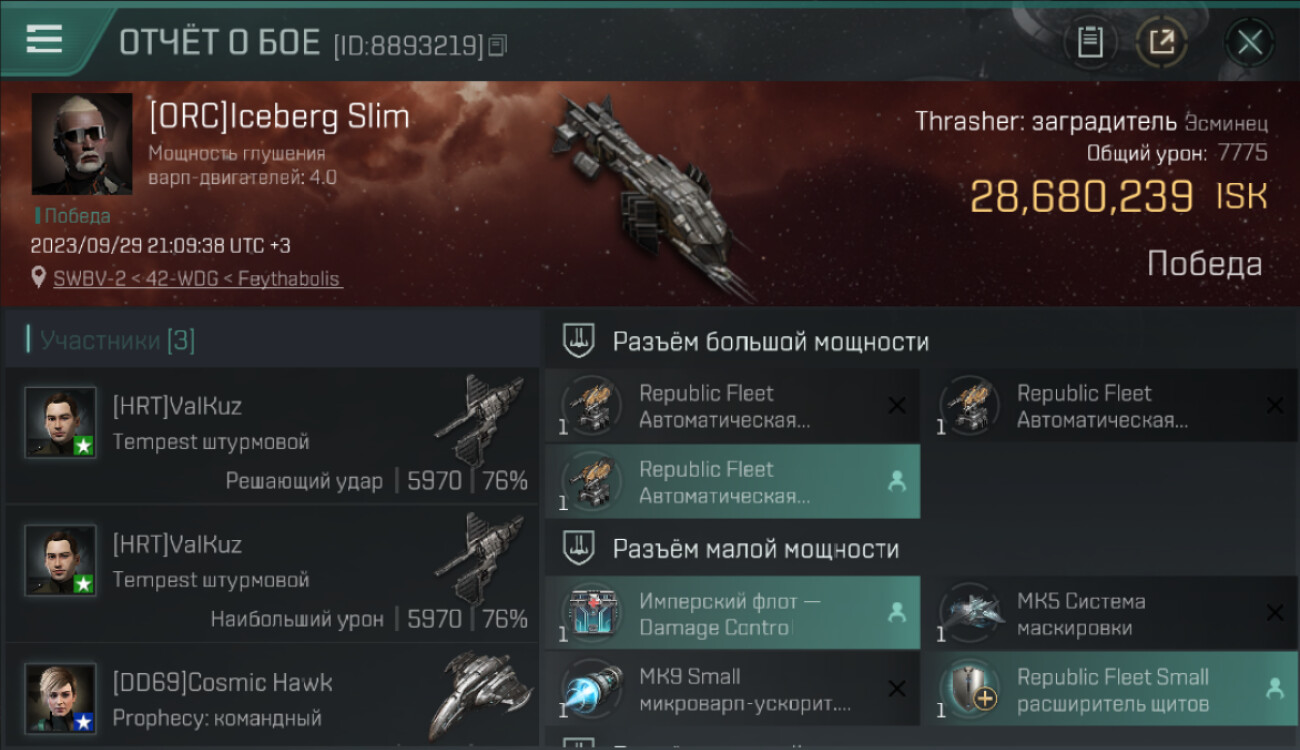Open the clipboard report icon
Viewport: 1300px width, 750px height.
1090,42
